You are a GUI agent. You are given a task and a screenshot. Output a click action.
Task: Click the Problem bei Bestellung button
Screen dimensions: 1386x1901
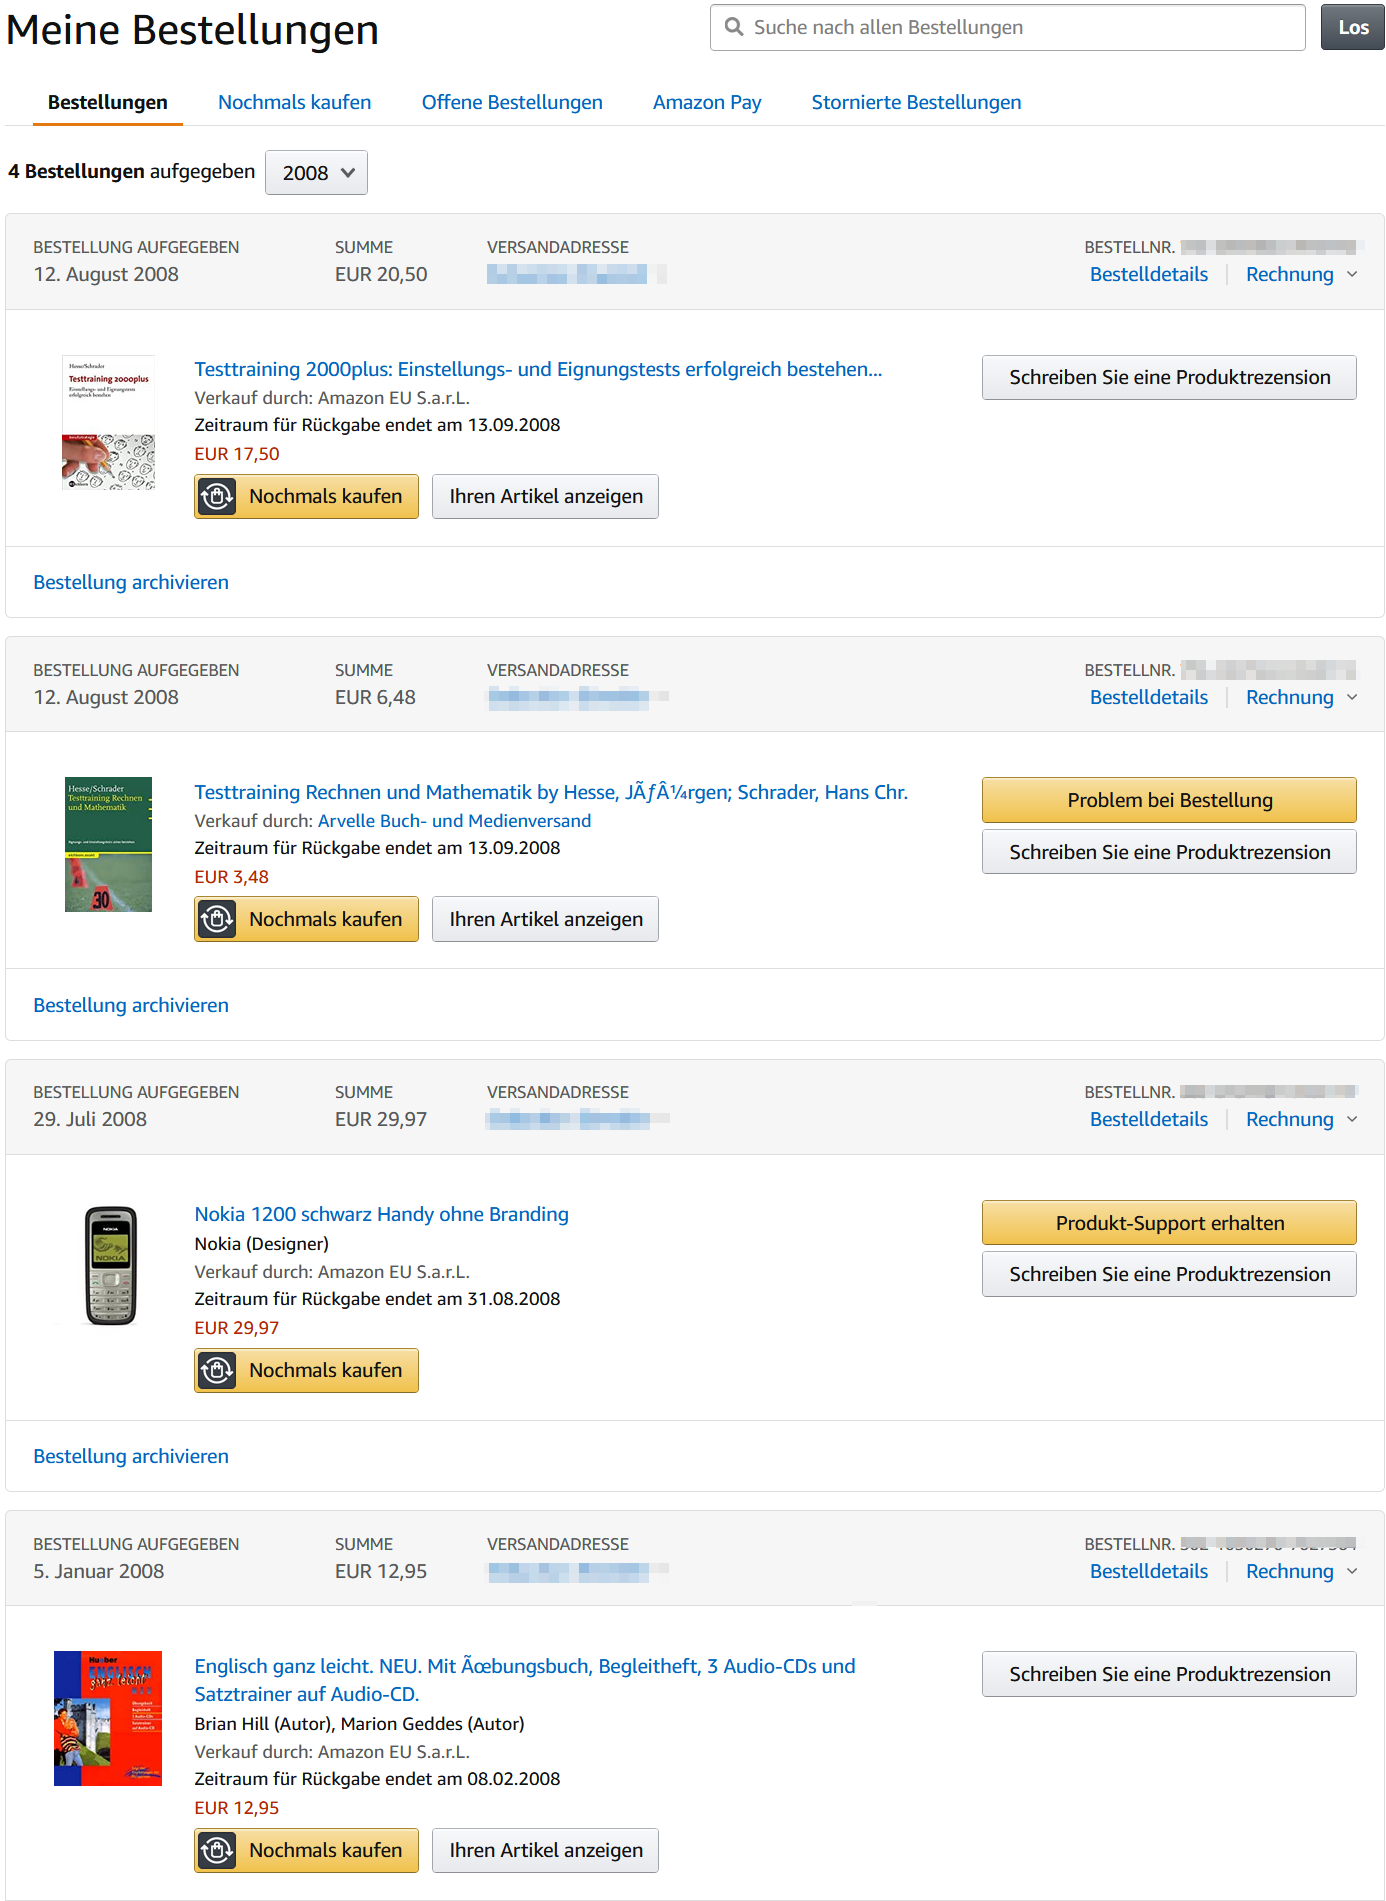[x=1169, y=800]
